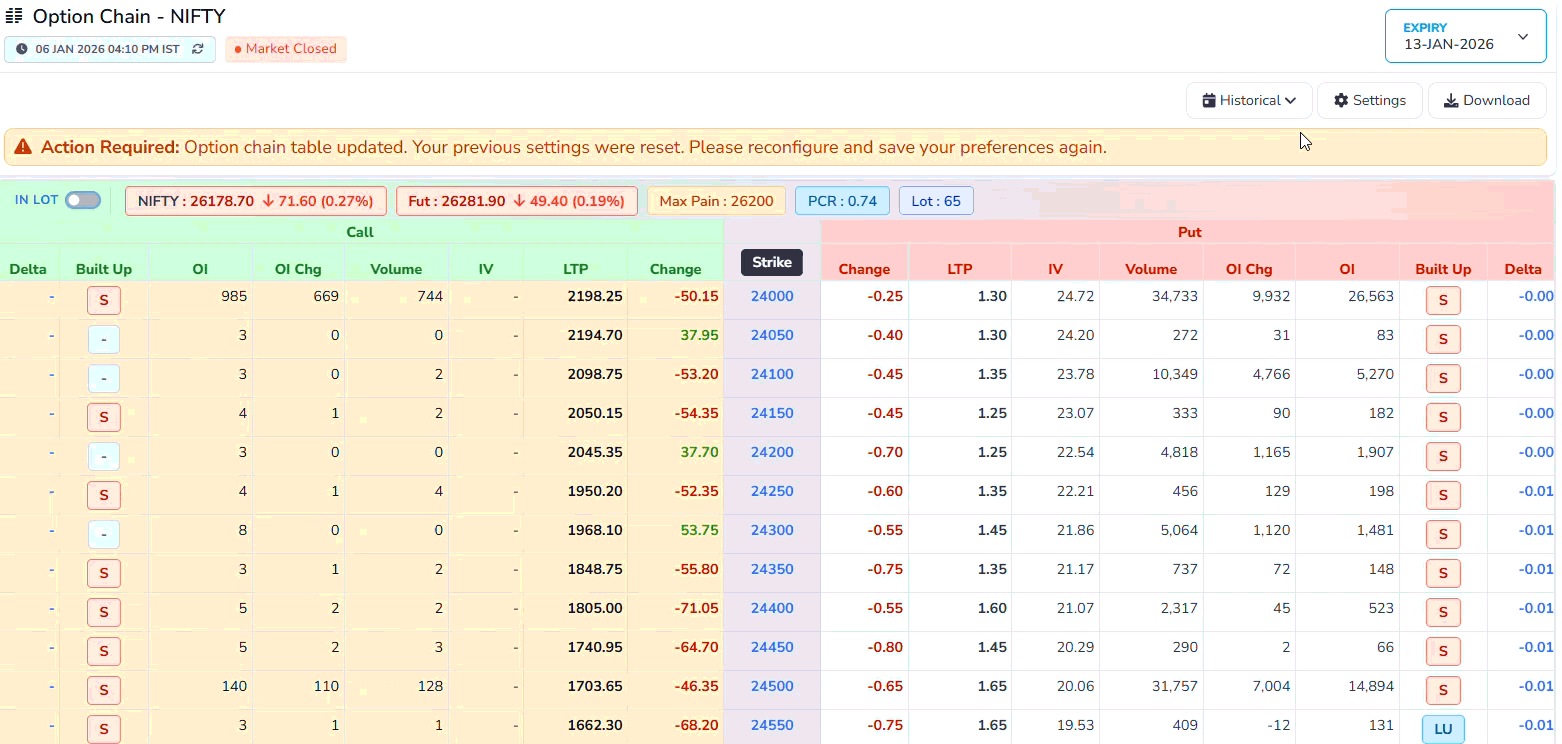Click the refresh icon next to the timestamp
The width and height of the screenshot is (1562, 744).
pos(197,48)
